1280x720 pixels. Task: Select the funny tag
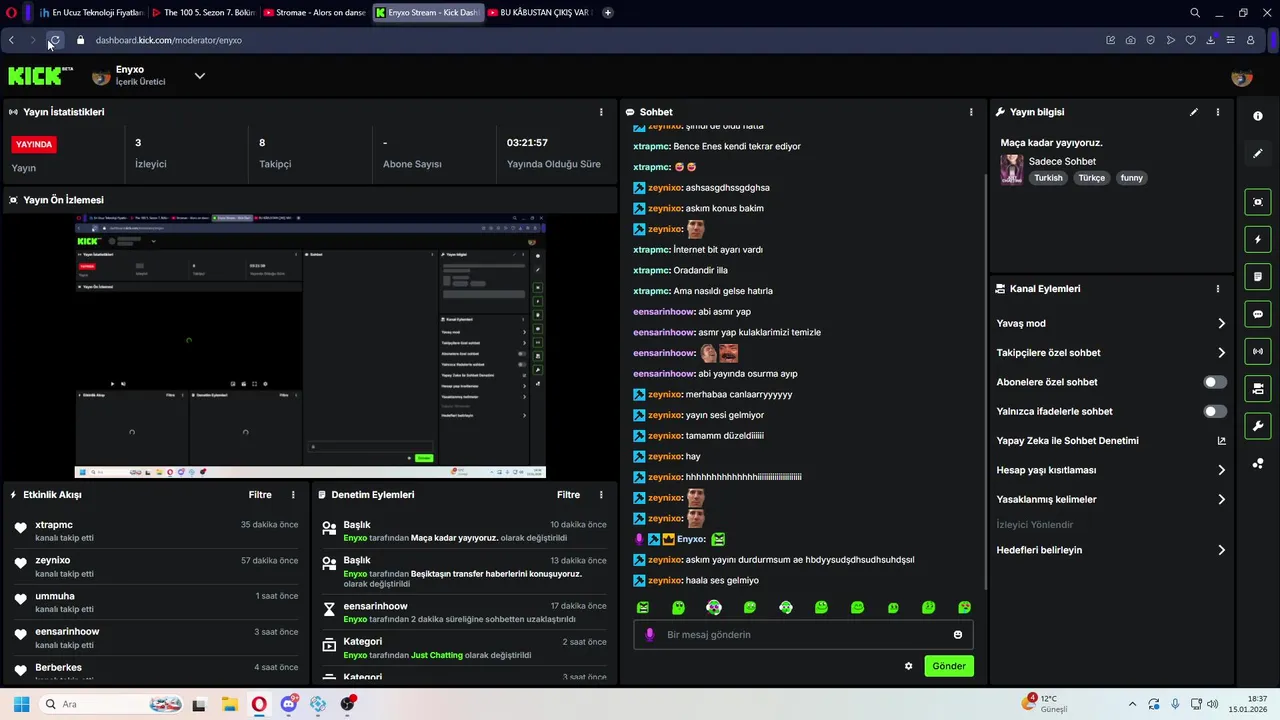click(1131, 178)
